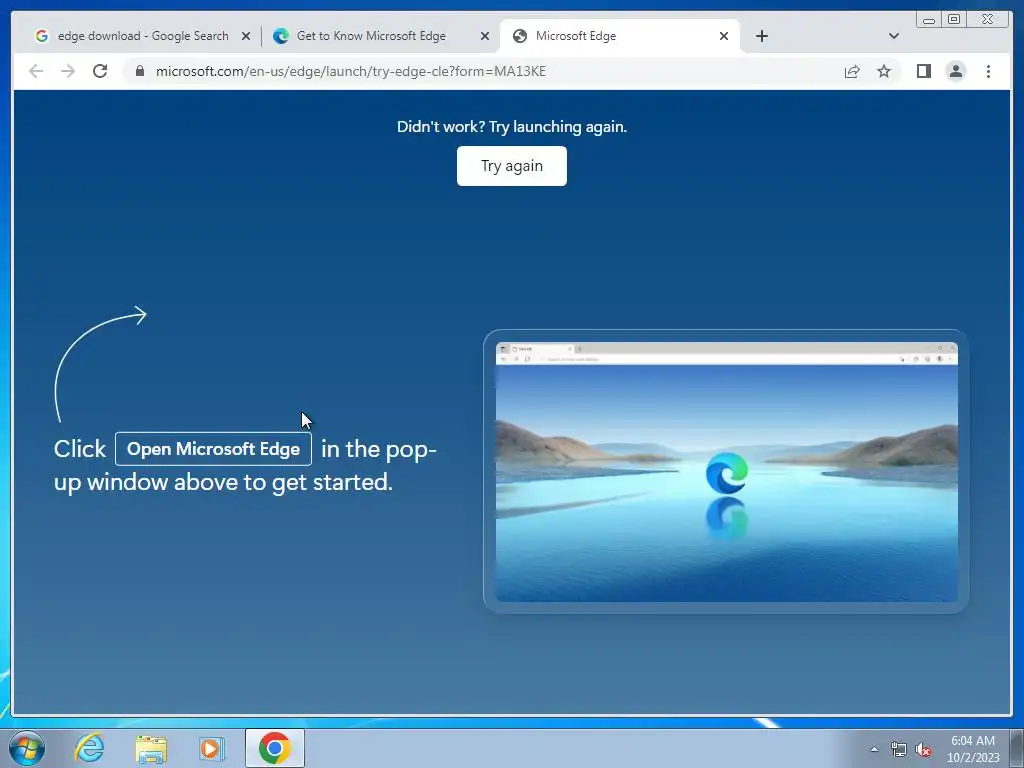Switch to Get to Know Microsoft Edge tab
The image size is (1024, 768).
coord(372,36)
